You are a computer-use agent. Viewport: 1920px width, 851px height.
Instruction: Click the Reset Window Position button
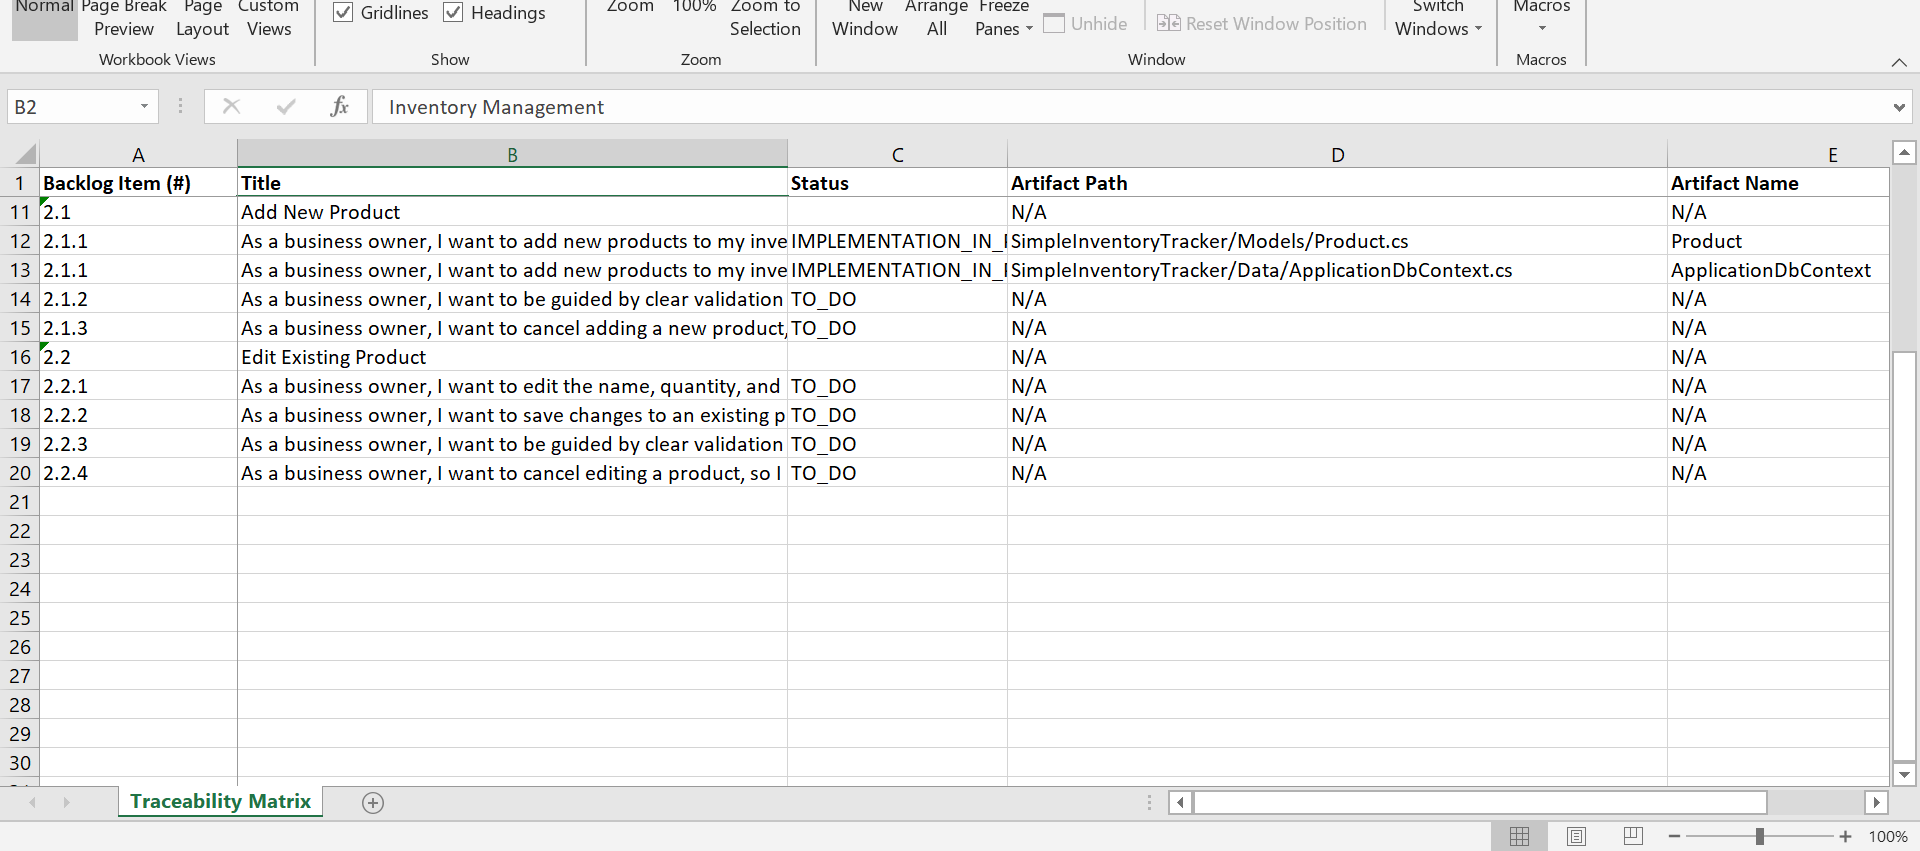point(1262,24)
